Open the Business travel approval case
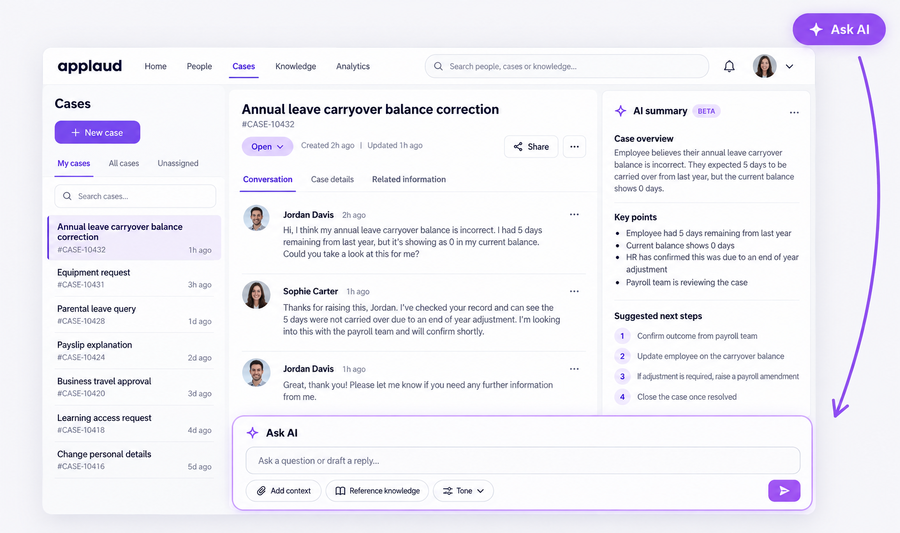Viewport: 900px width, 533px height. (134, 387)
